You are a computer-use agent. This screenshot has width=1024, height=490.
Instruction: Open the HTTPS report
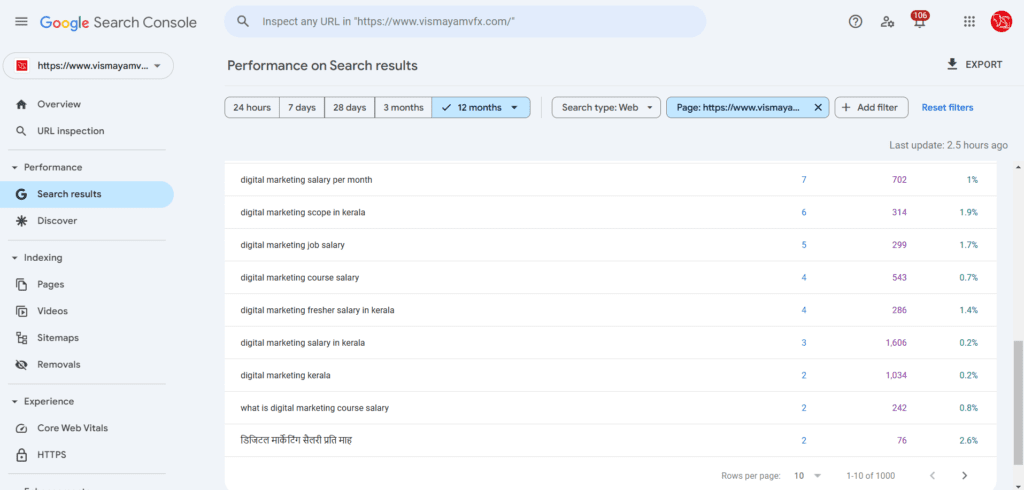click(87, 455)
